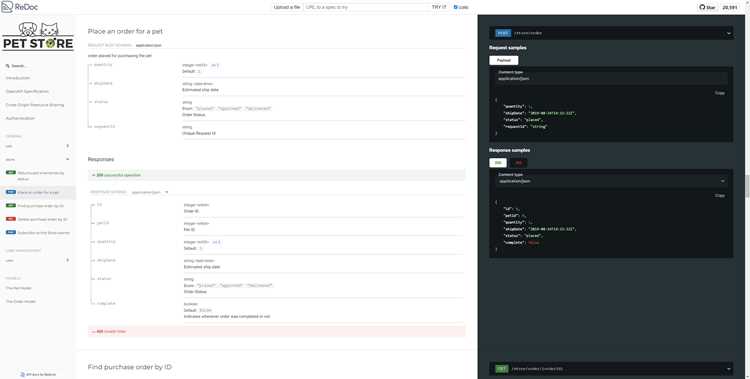Click the Place an order for a pet heading
The image size is (750, 379).
click(x=125, y=31)
